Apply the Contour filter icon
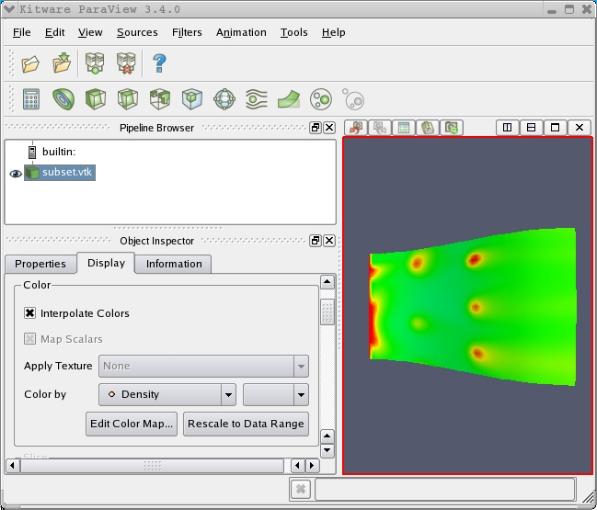The height and width of the screenshot is (510, 597). [63, 99]
